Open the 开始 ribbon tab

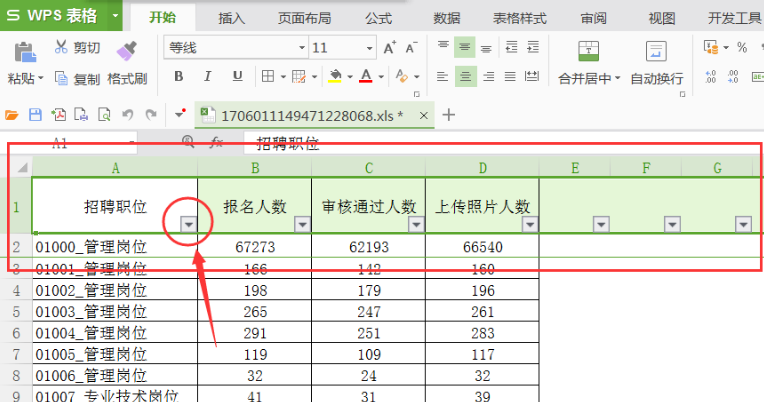[163, 18]
